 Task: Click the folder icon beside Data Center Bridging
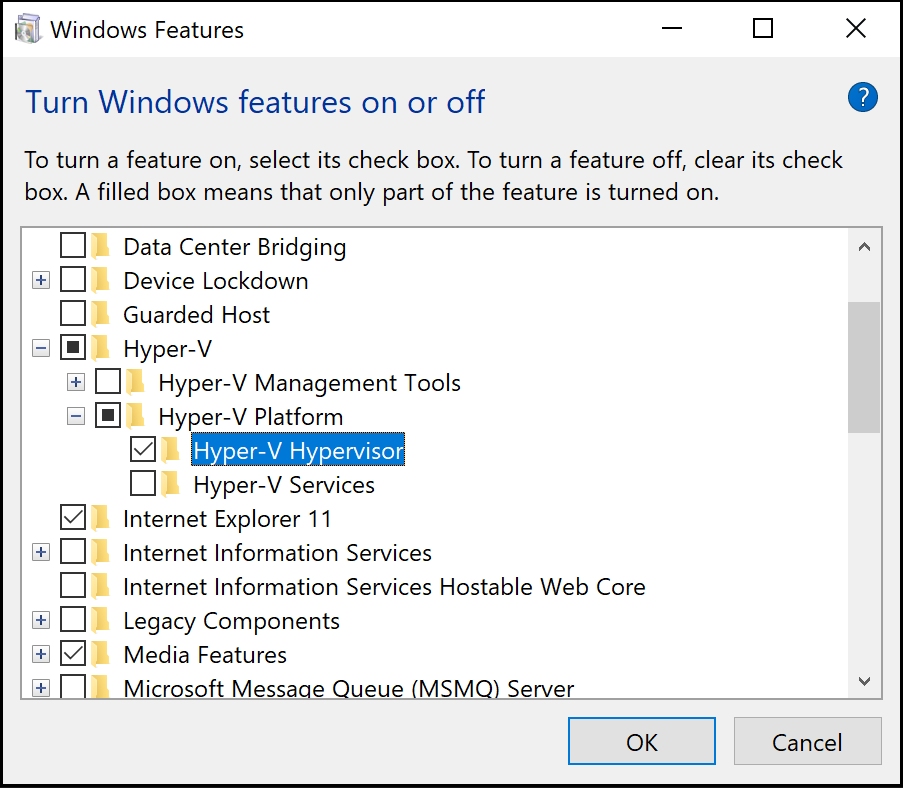100,247
